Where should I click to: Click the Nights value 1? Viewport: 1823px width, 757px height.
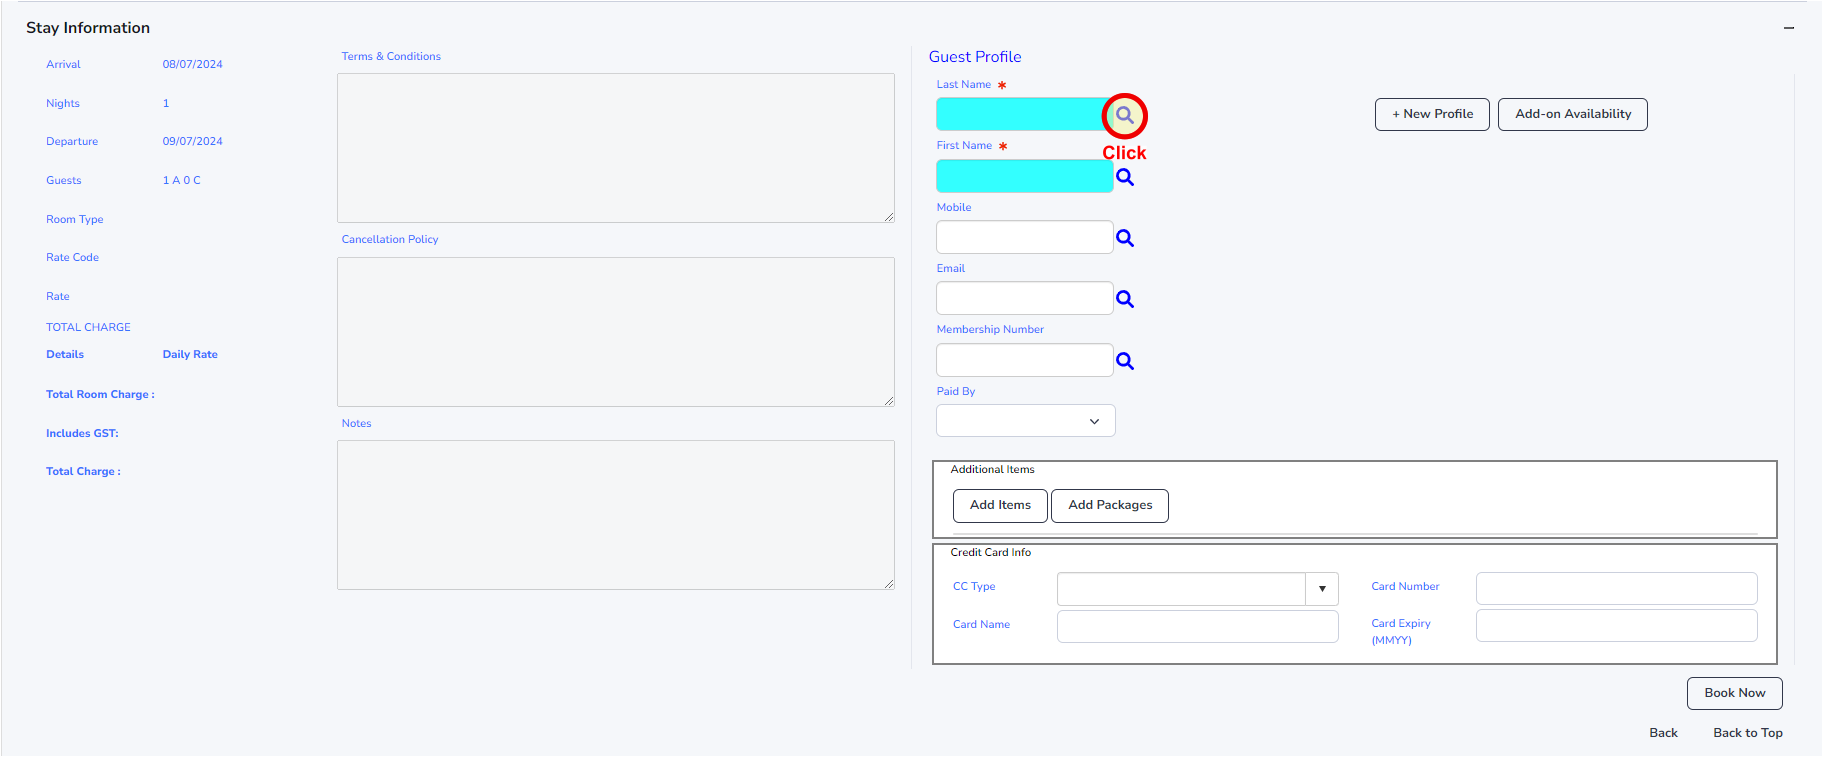point(166,103)
